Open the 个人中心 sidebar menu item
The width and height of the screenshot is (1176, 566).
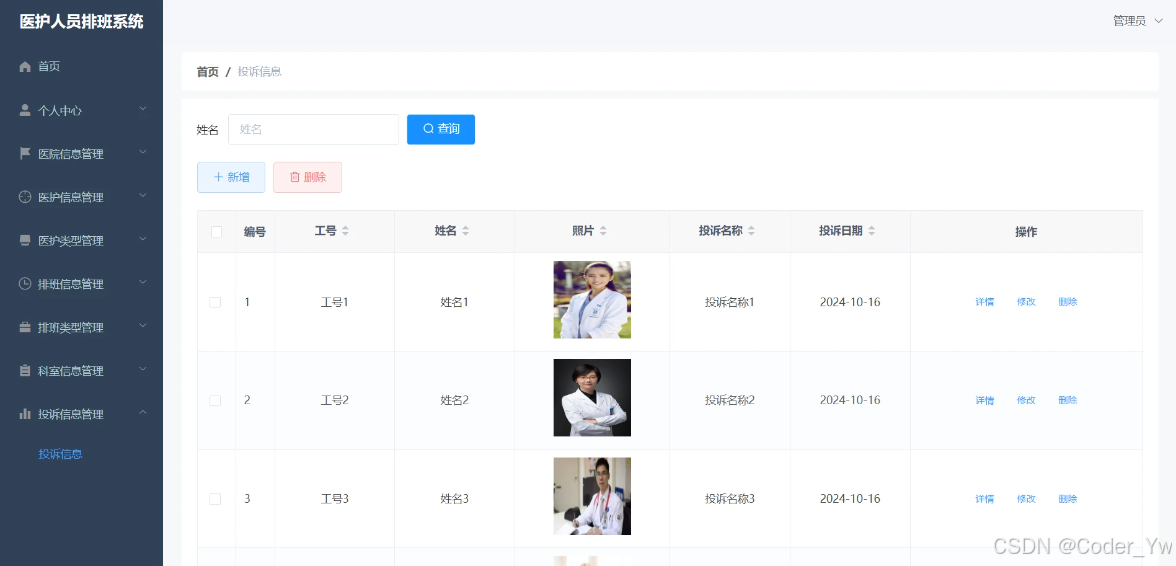tap(81, 110)
